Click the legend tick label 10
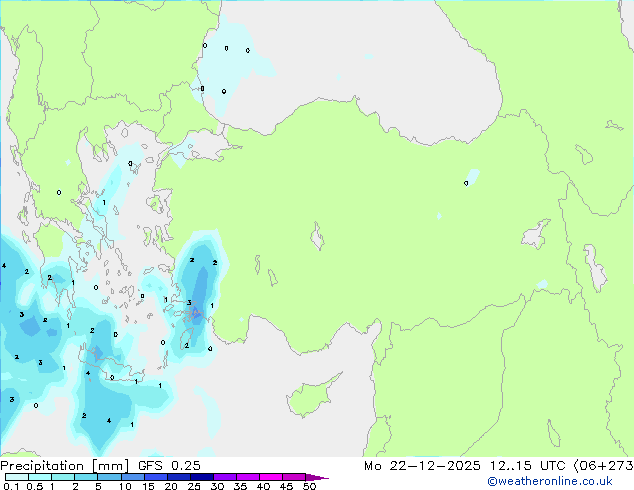The width and height of the screenshot is (634, 490). 124,487
